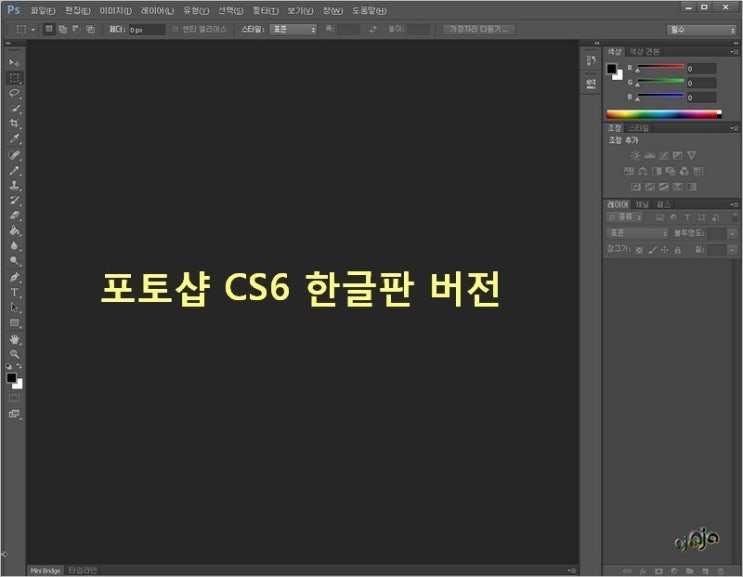
Task: Select the Lasso tool
Action: [14, 93]
